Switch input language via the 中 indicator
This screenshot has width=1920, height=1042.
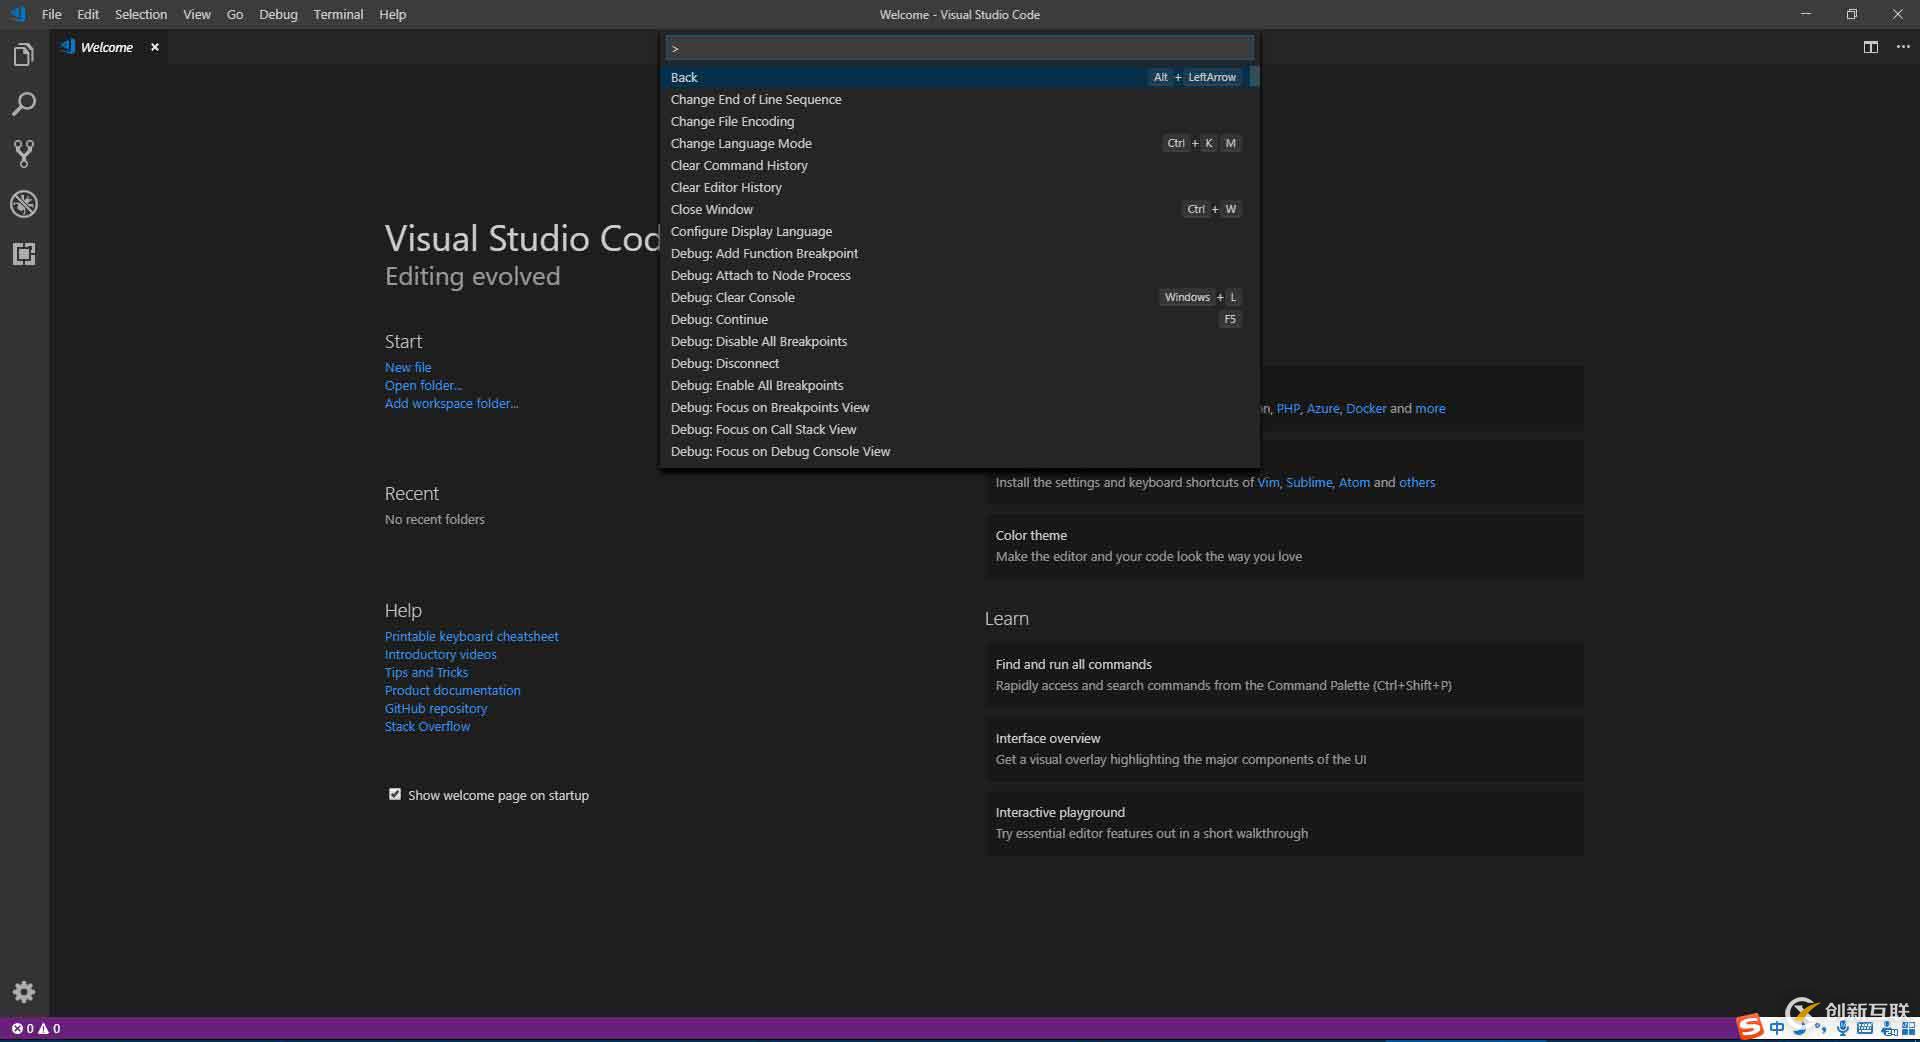coord(1777,1028)
